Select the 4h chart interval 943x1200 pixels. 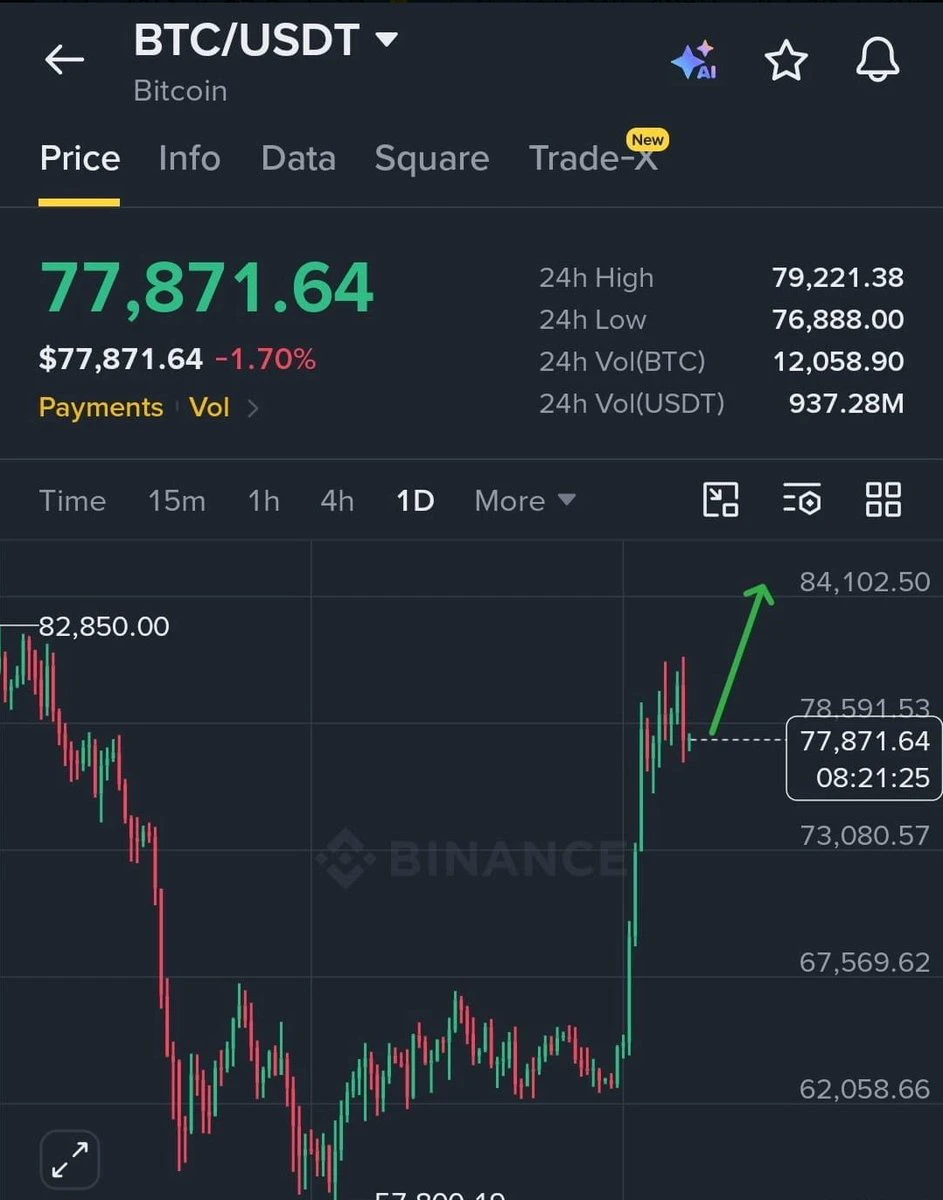click(x=337, y=500)
